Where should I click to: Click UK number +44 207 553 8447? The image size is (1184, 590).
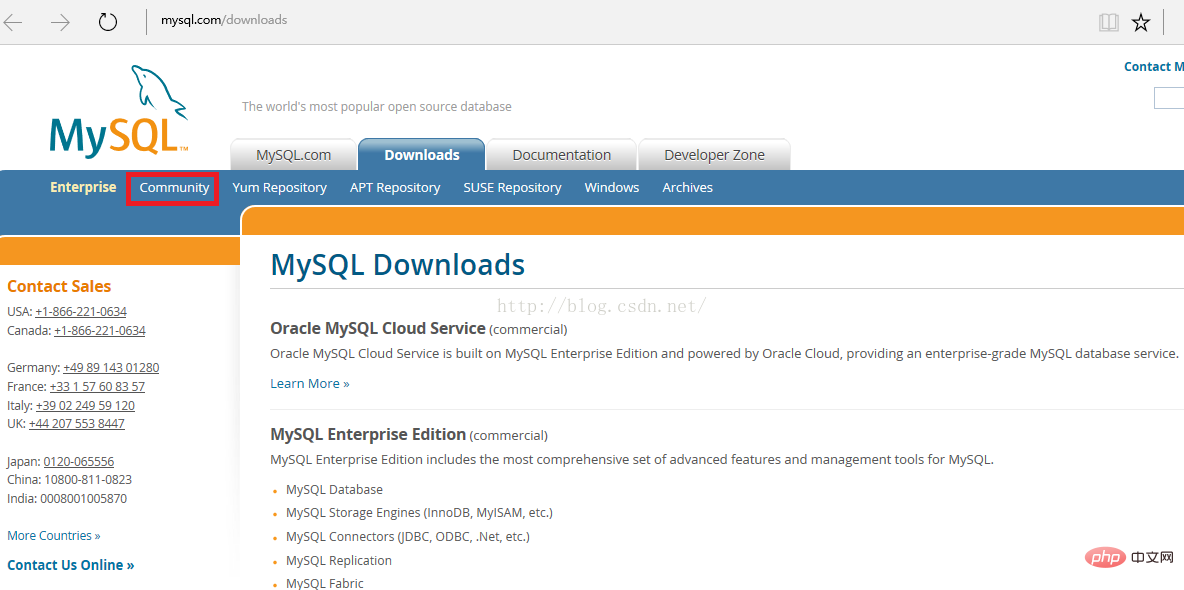tap(76, 424)
